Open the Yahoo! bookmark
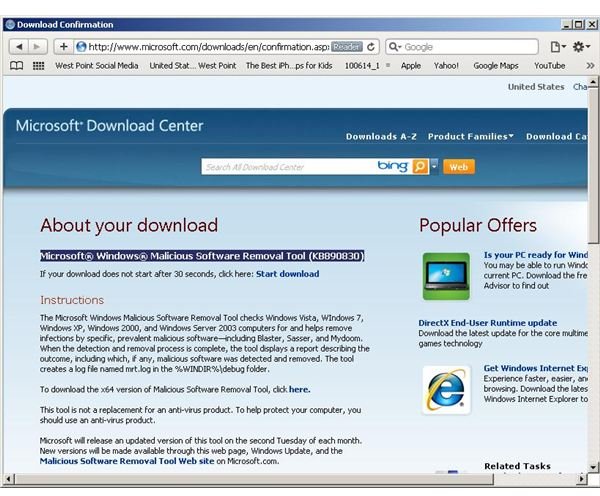600x496 pixels. (446, 66)
